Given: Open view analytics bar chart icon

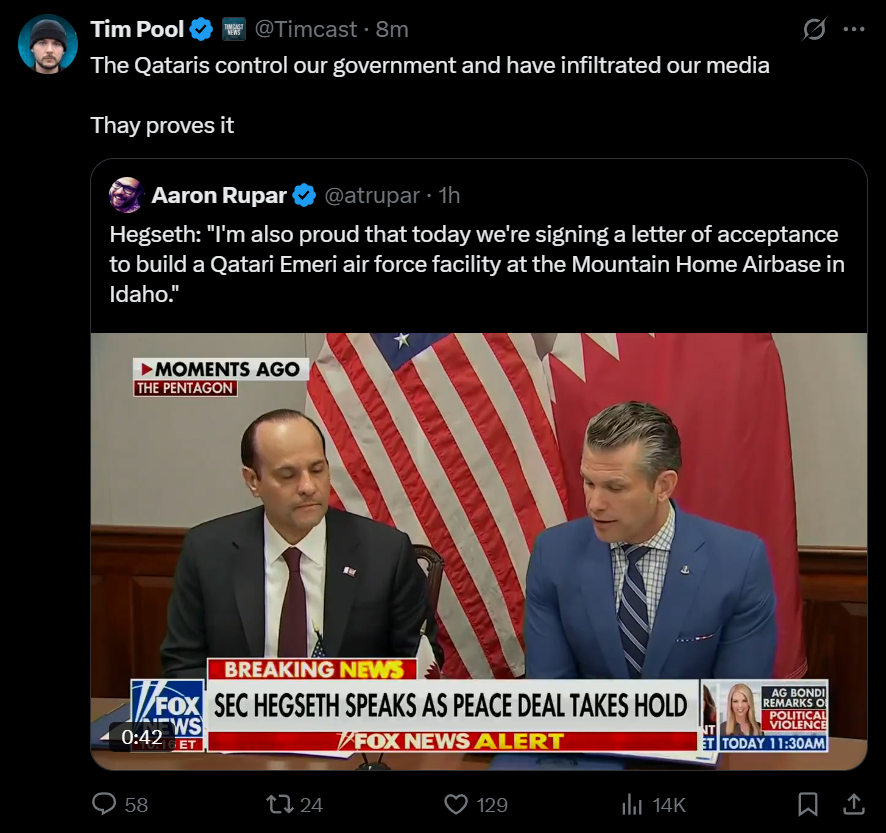Looking at the screenshot, I should pos(632,804).
